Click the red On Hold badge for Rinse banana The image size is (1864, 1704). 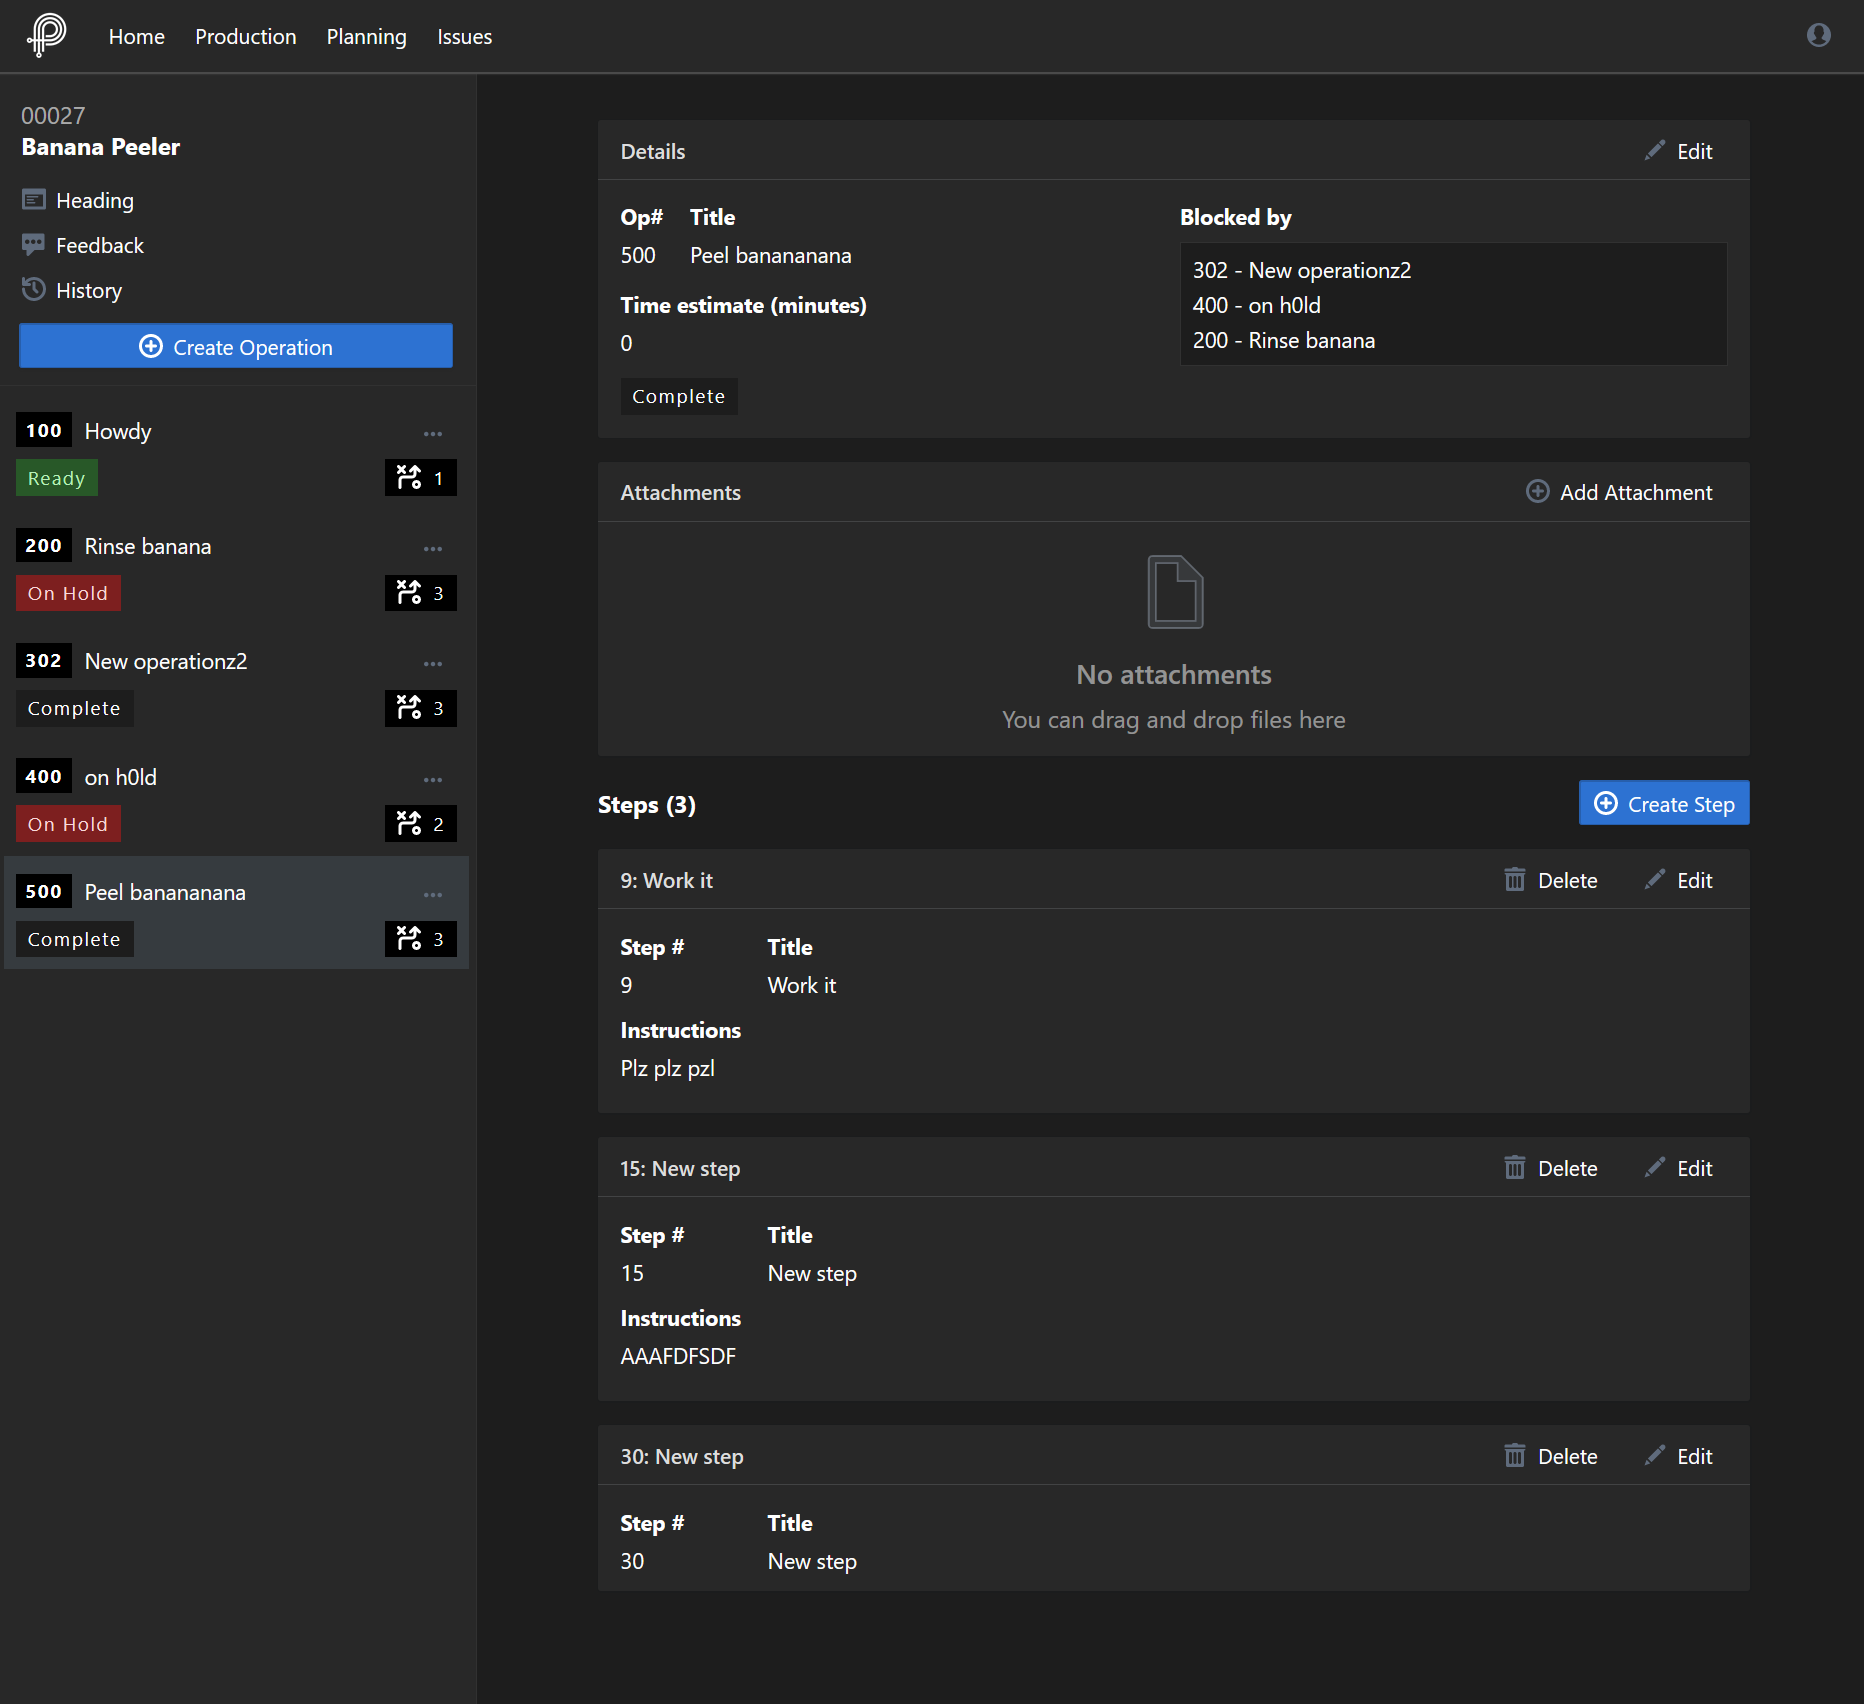68,594
